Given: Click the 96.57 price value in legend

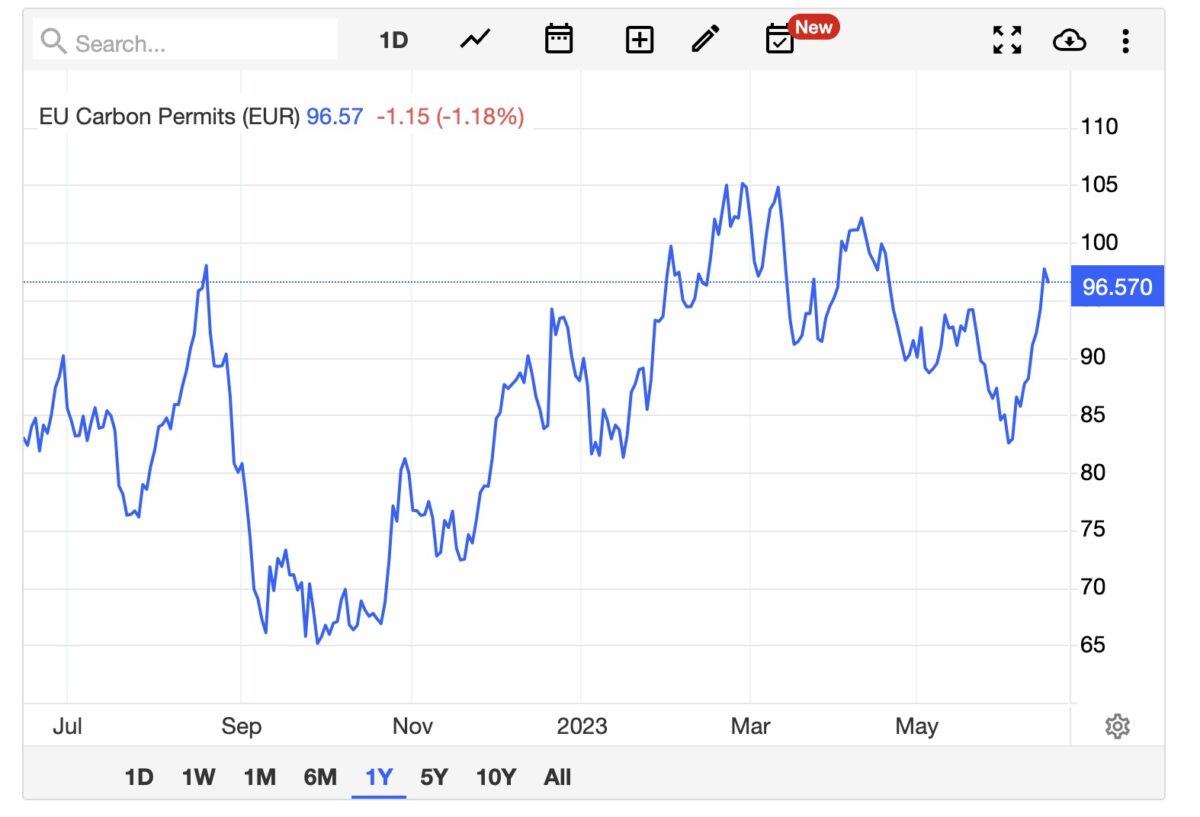Looking at the screenshot, I should [x=335, y=116].
